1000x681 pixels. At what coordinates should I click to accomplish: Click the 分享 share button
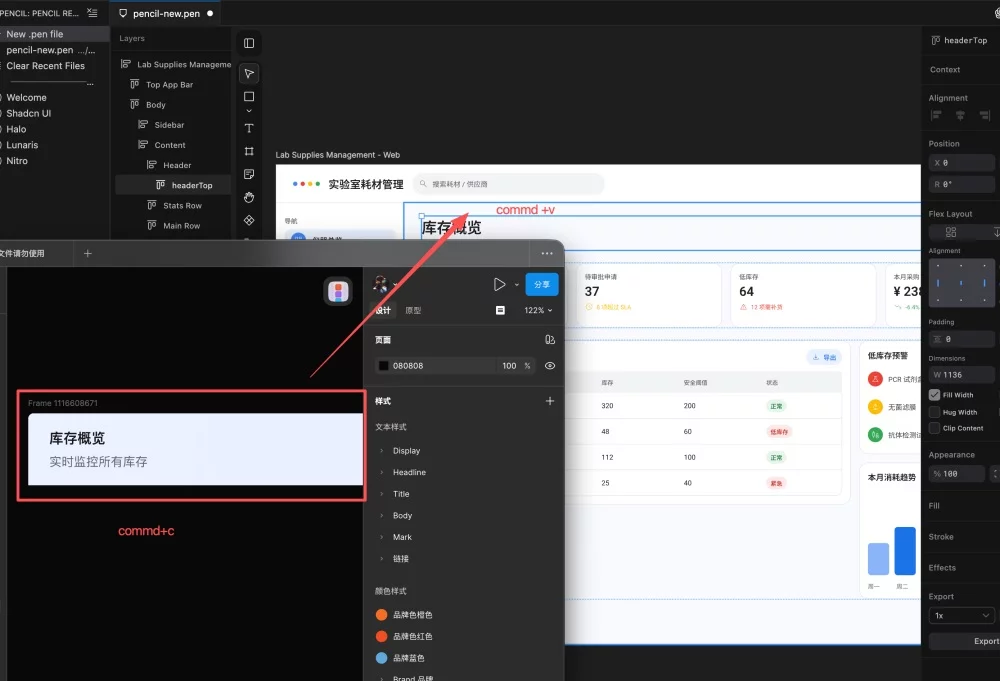point(542,284)
